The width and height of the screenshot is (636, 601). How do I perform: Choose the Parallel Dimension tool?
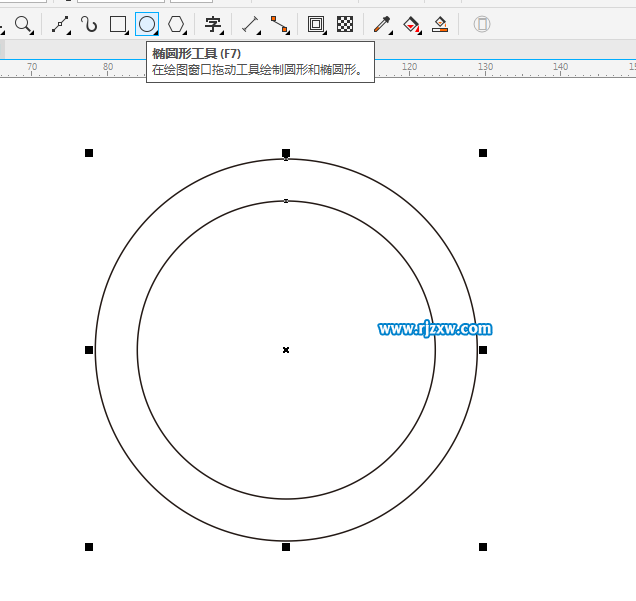pos(250,24)
